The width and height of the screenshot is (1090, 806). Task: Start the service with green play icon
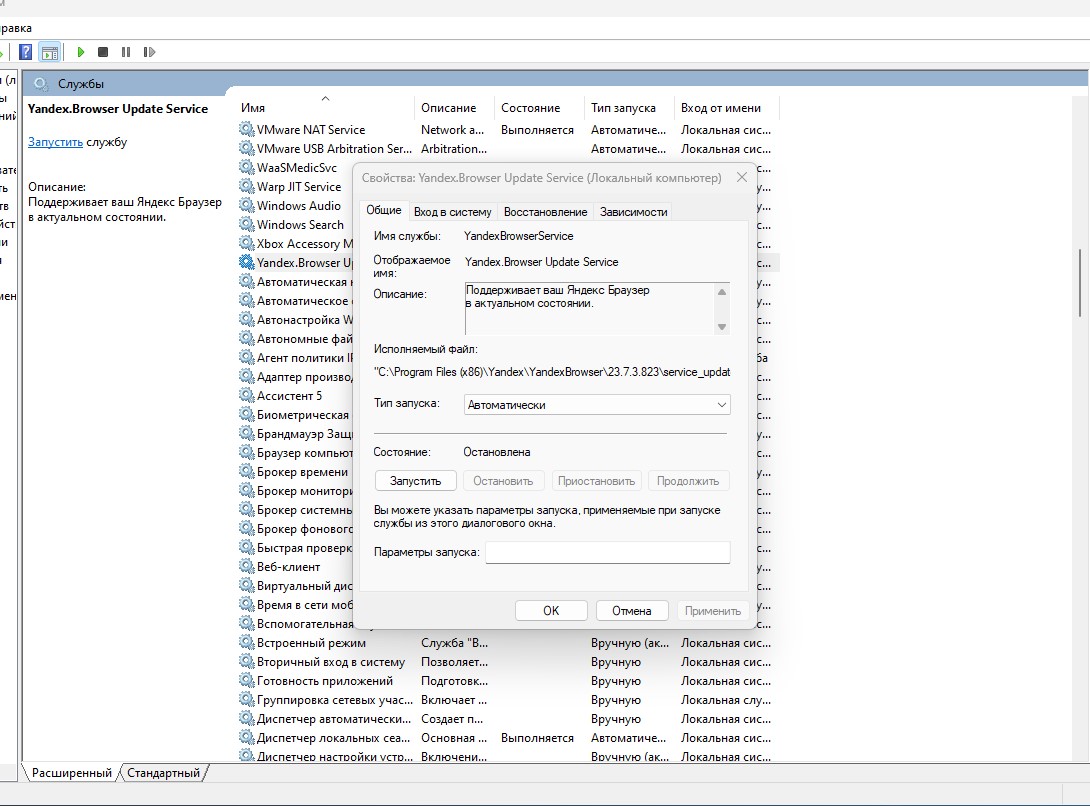pyautogui.click(x=81, y=52)
